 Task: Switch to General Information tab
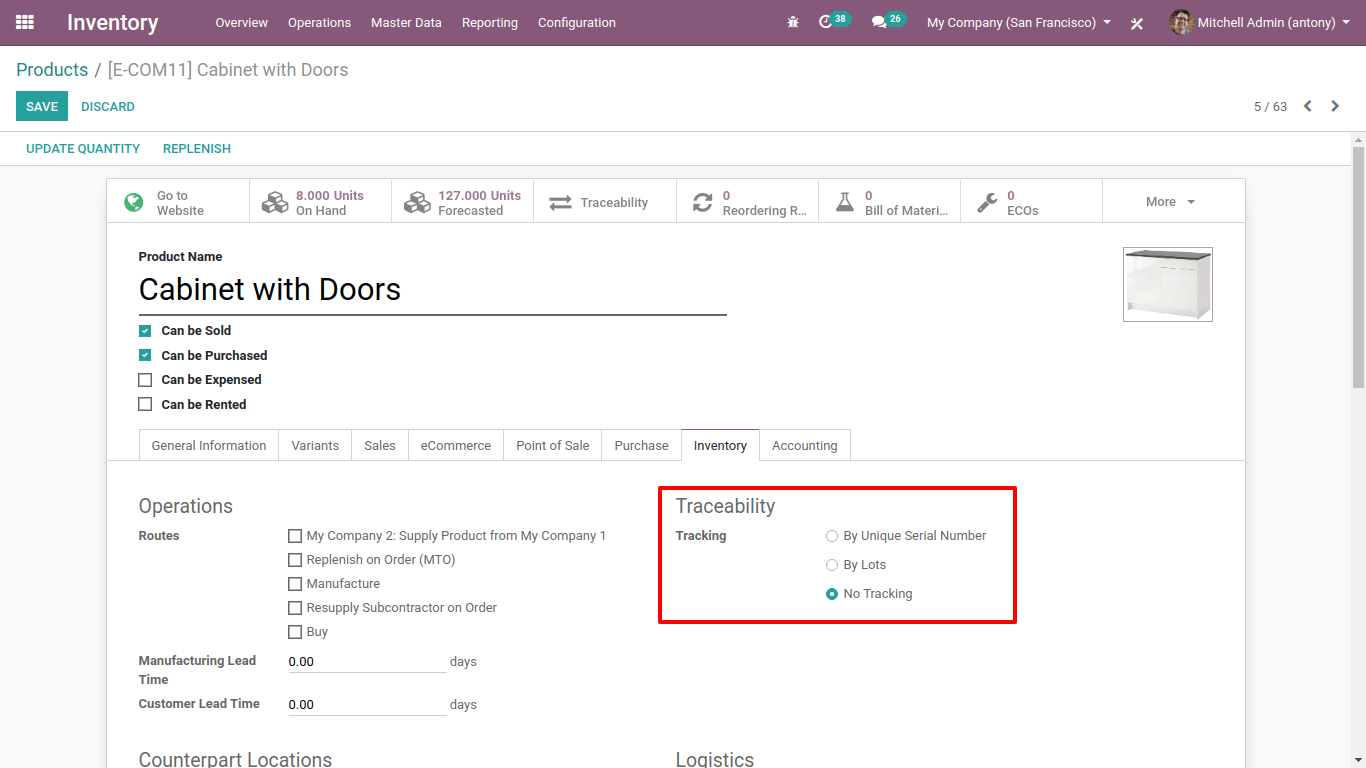pos(209,446)
